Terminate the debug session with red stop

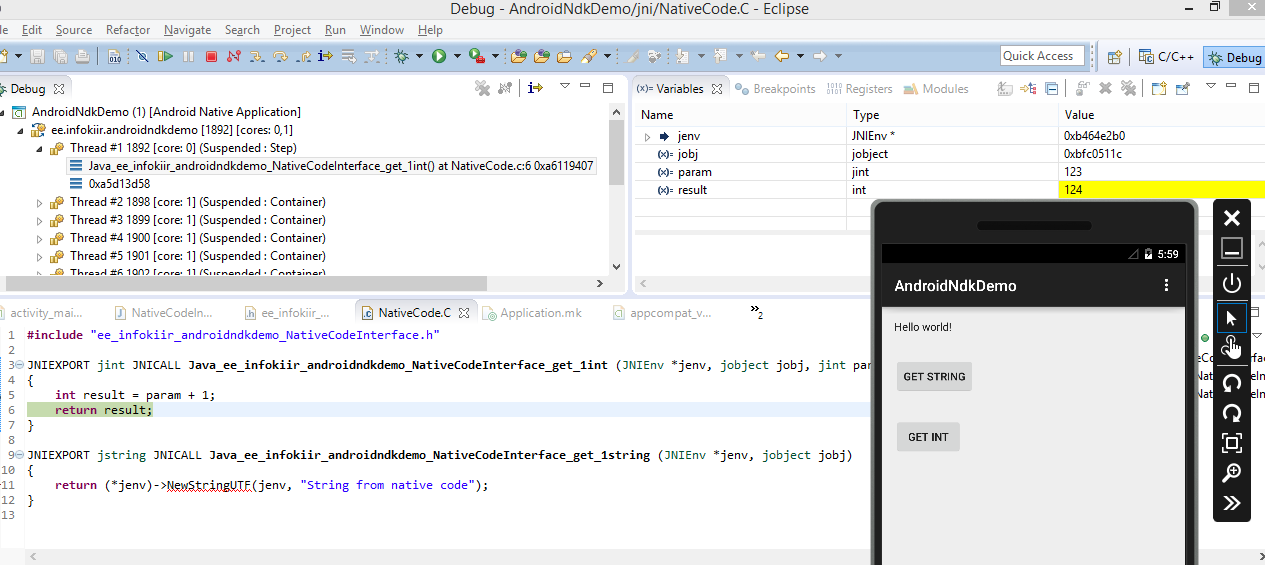[x=211, y=57]
